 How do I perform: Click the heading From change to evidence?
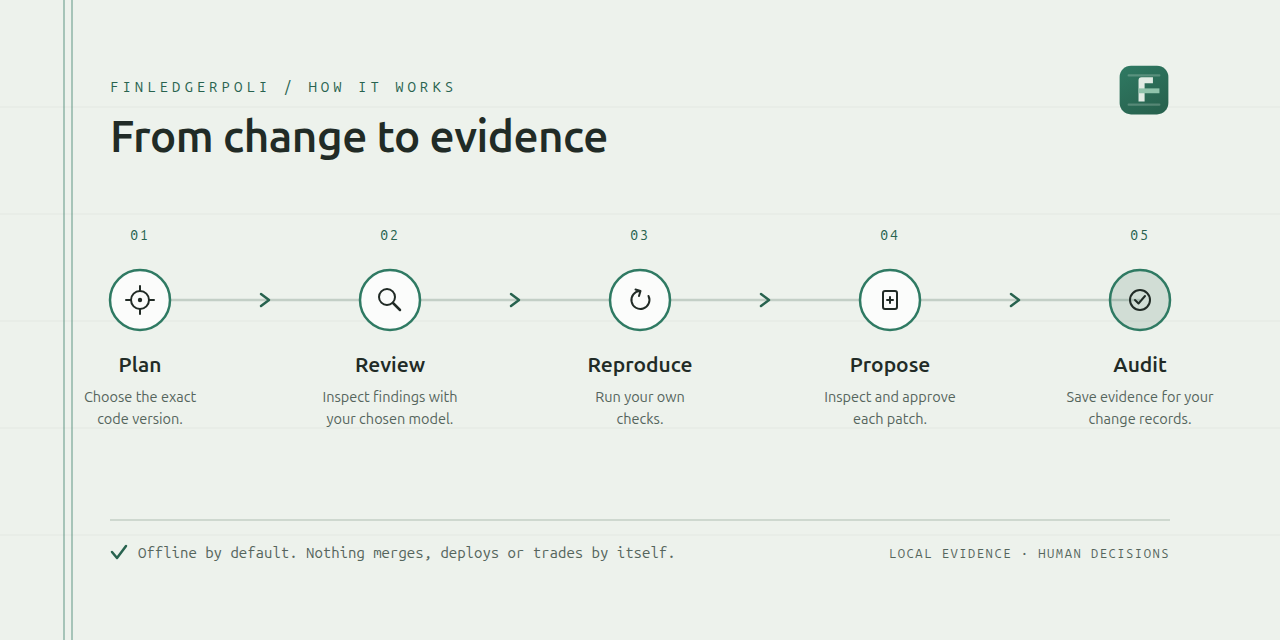tap(358, 136)
